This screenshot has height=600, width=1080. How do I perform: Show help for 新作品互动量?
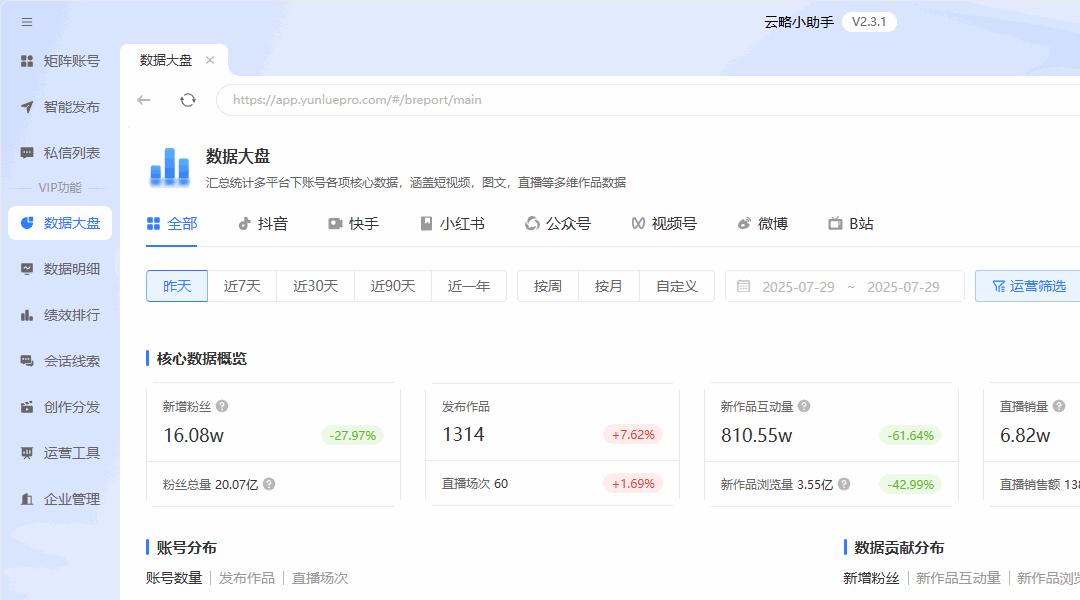tap(804, 406)
